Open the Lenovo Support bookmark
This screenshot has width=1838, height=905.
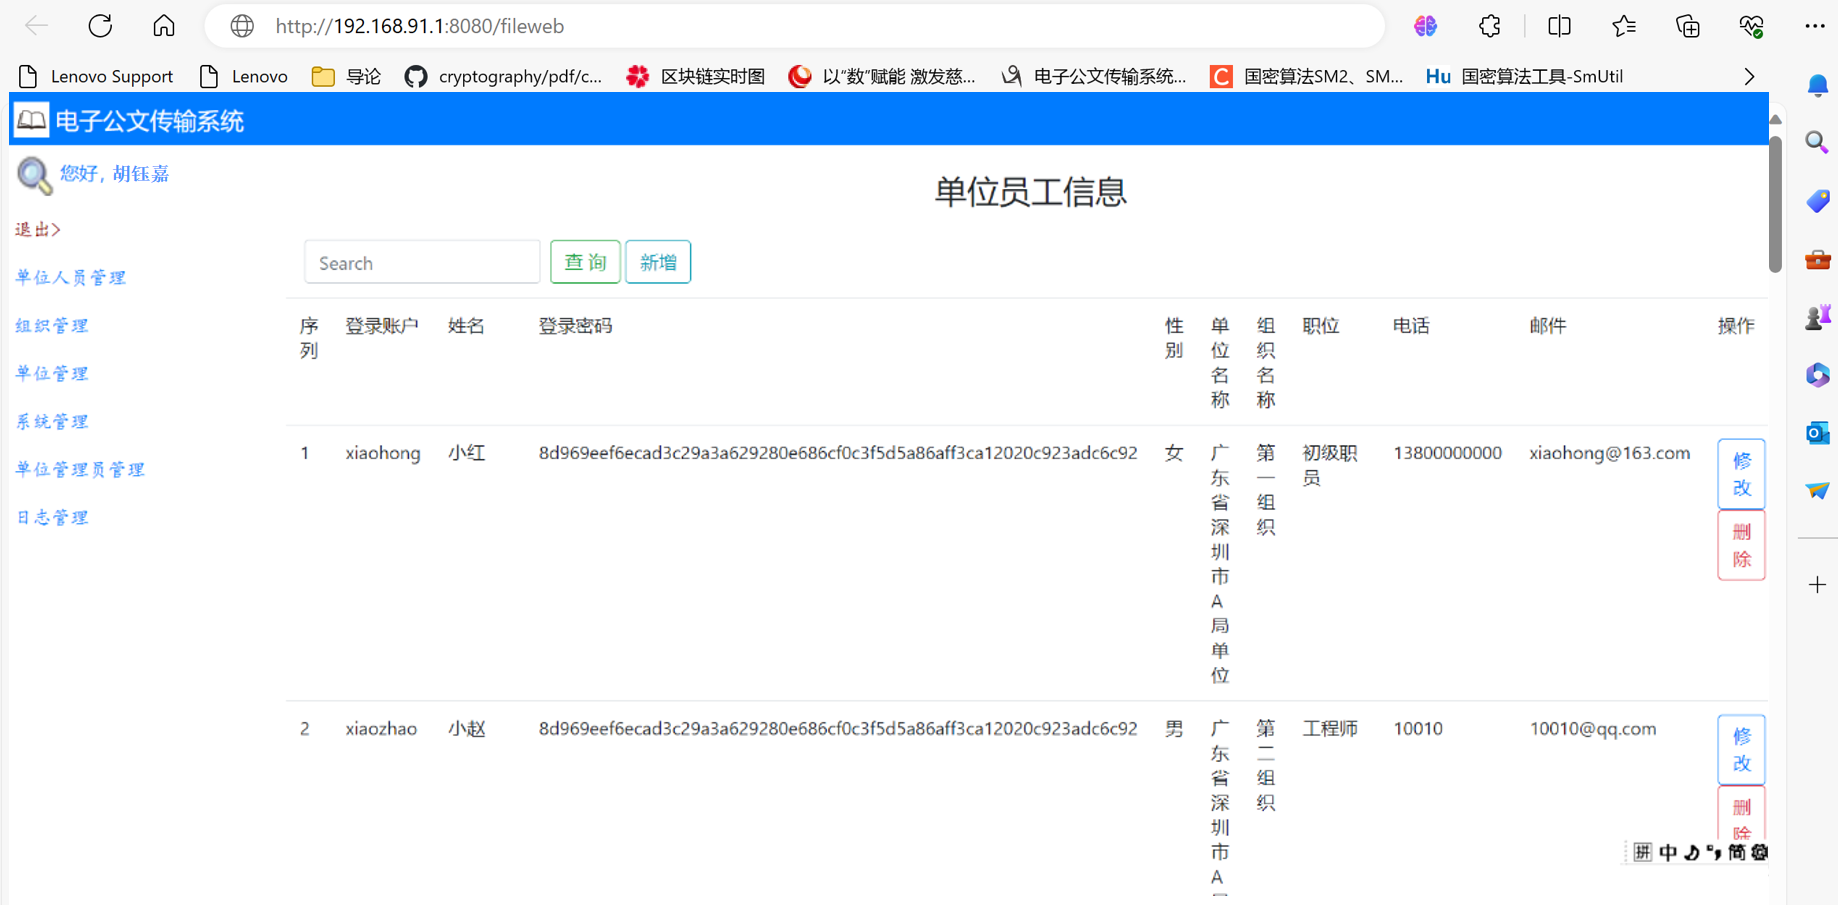tap(96, 76)
